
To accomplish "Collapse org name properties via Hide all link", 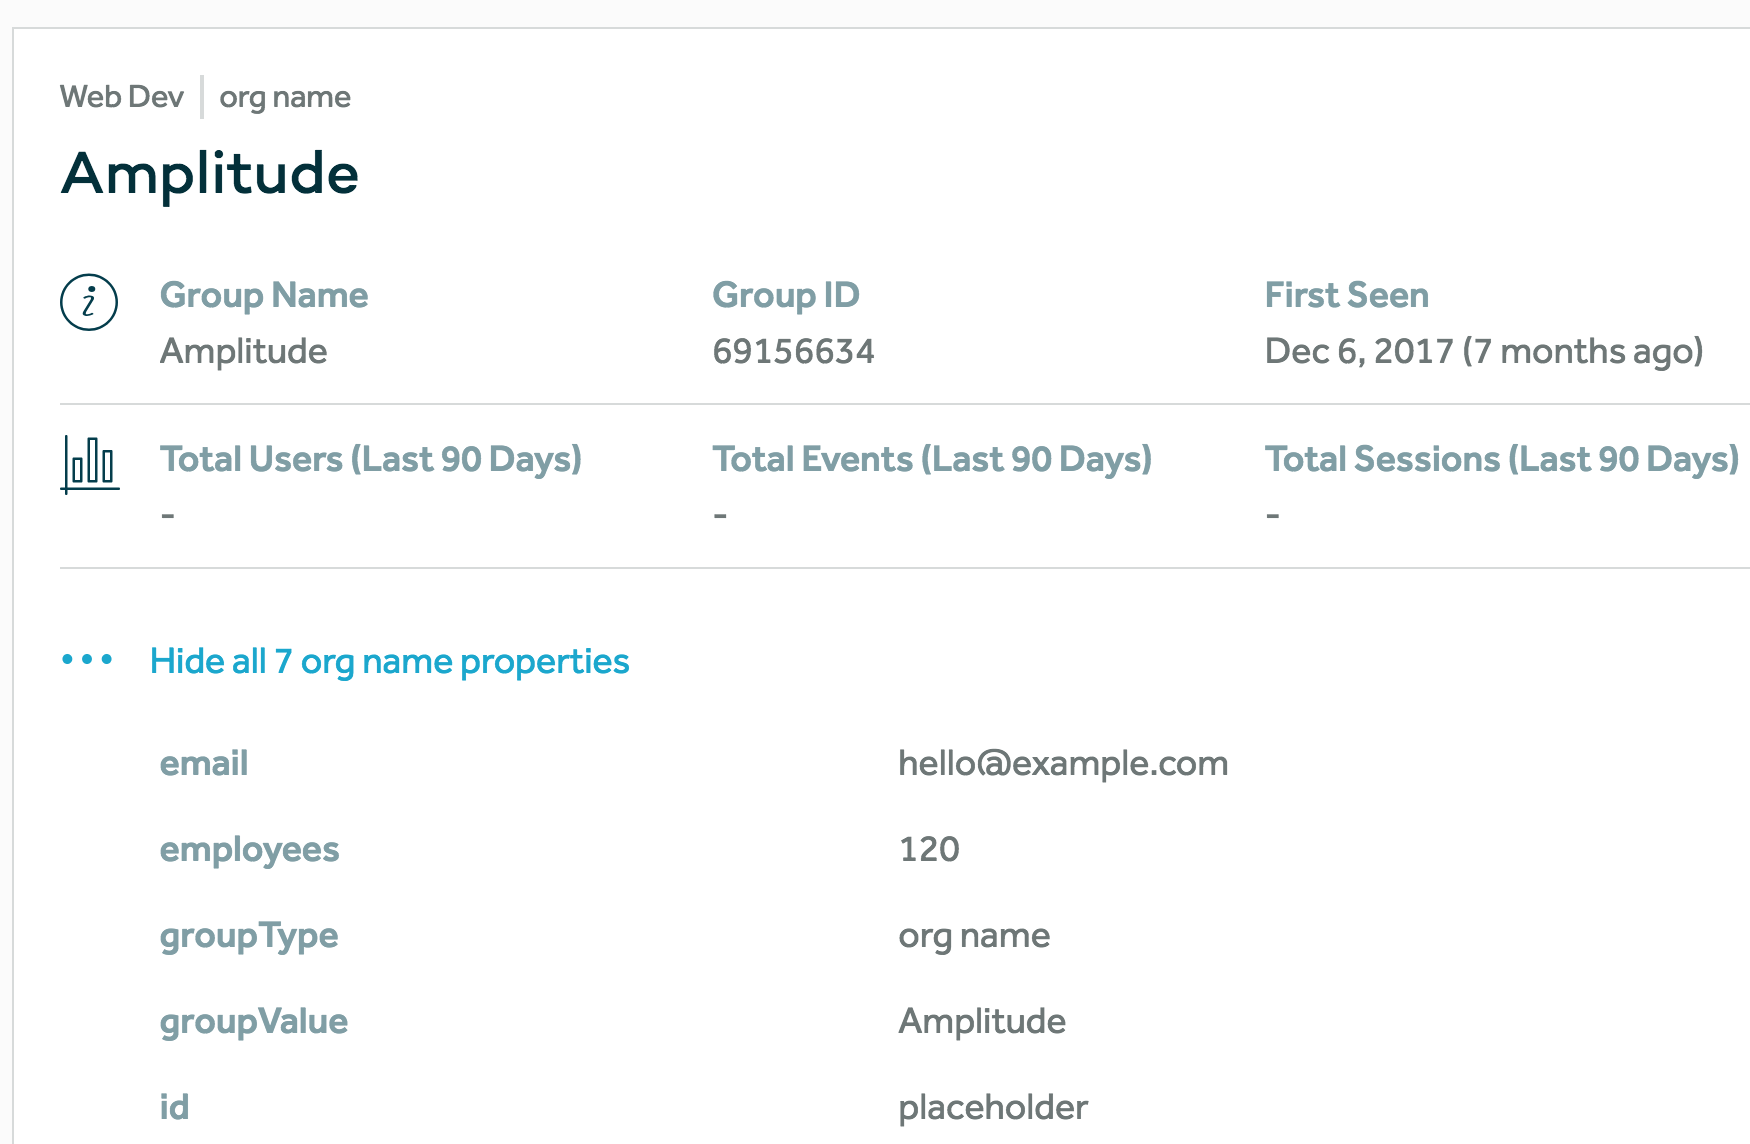I will pos(389,662).
